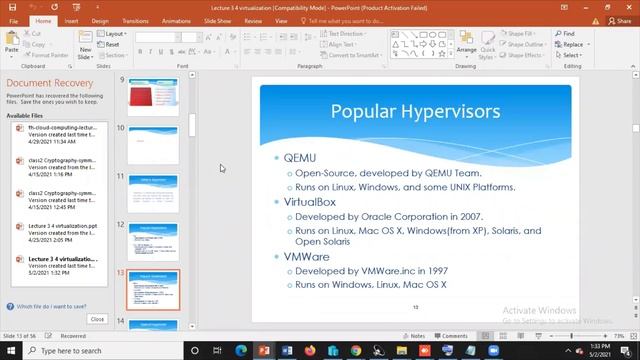Image resolution: width=640 pixels, height=360 pixels.
Task: Click the Save icon in quick access toolbar
Action: click(x=12, y=7)
